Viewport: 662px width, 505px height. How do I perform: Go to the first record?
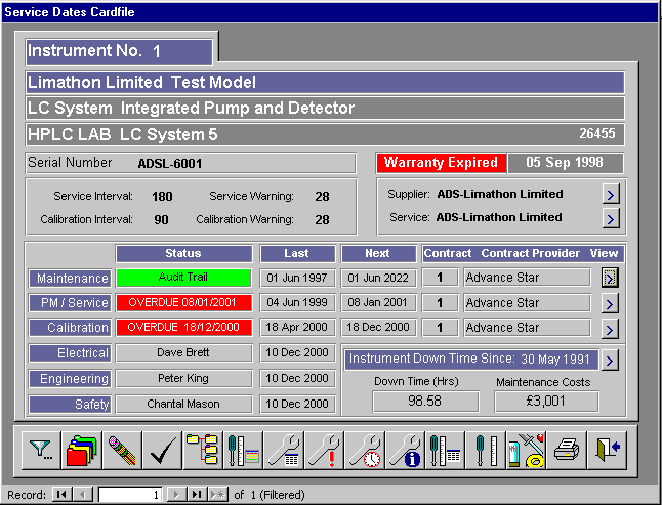(x=62, y=494)
